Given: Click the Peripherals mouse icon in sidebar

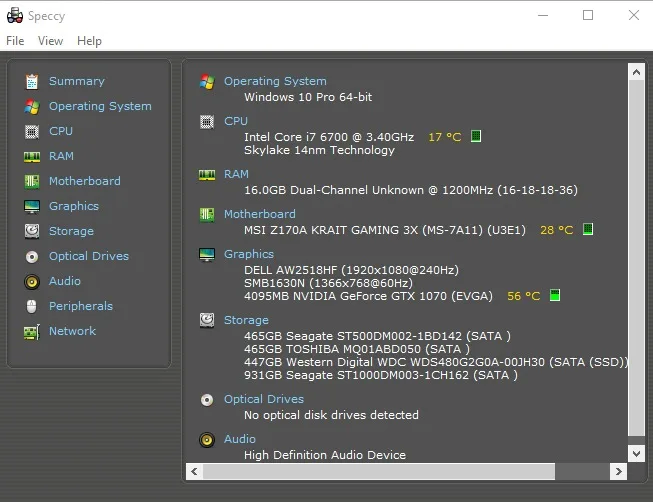Looking at the screenshot, I should (32, 307).
